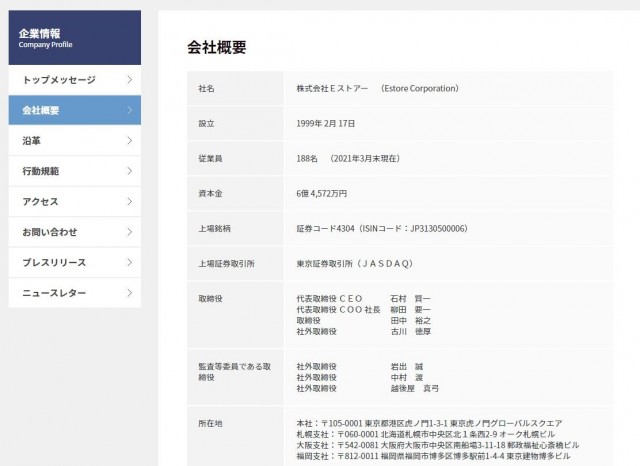Click the 企業情報 Company Profile header
The image size is (640, 466).
[75, 38]
